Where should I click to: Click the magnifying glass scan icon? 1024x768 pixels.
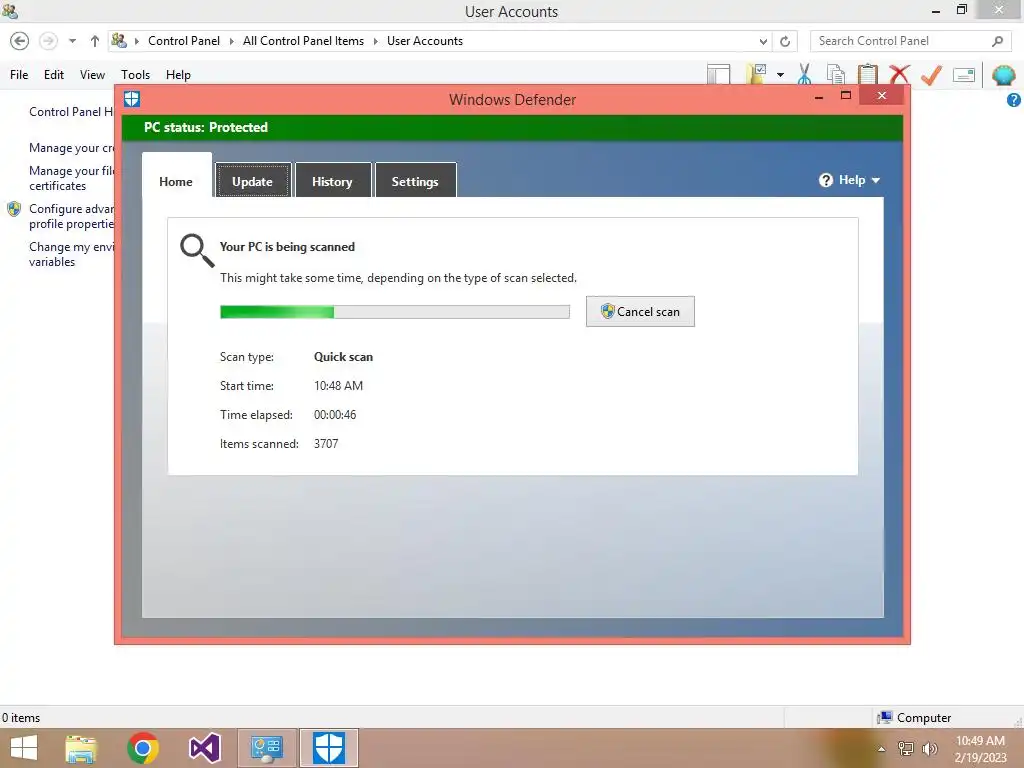tap(197, 251)
